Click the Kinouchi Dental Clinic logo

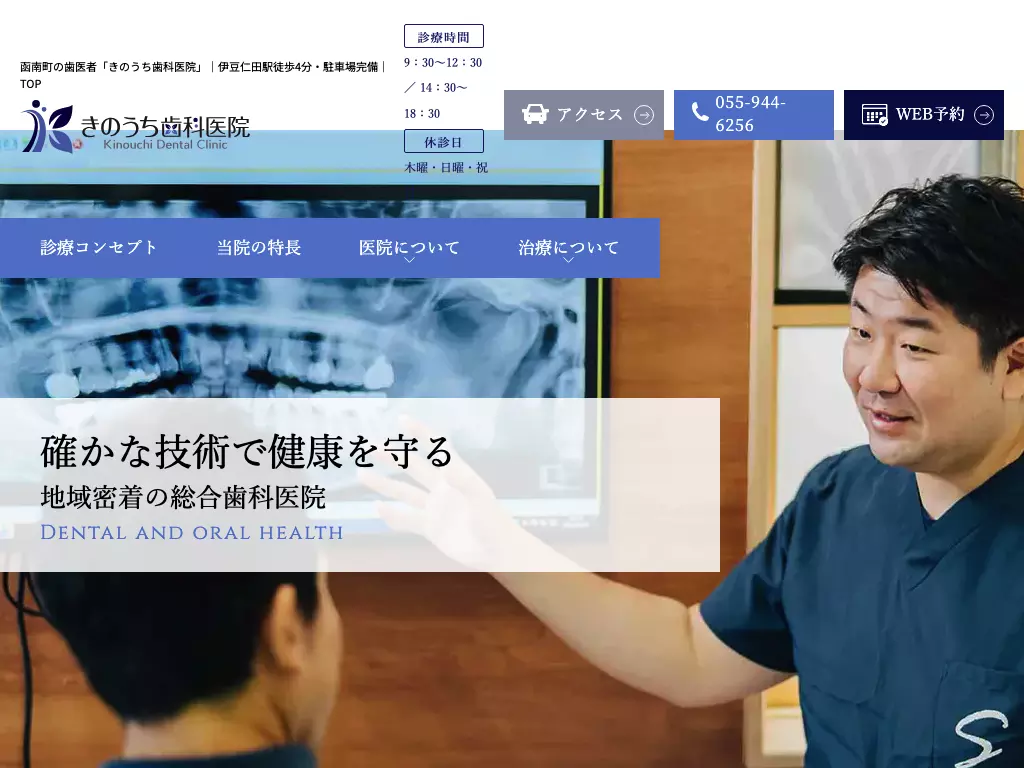coord(135,126)
